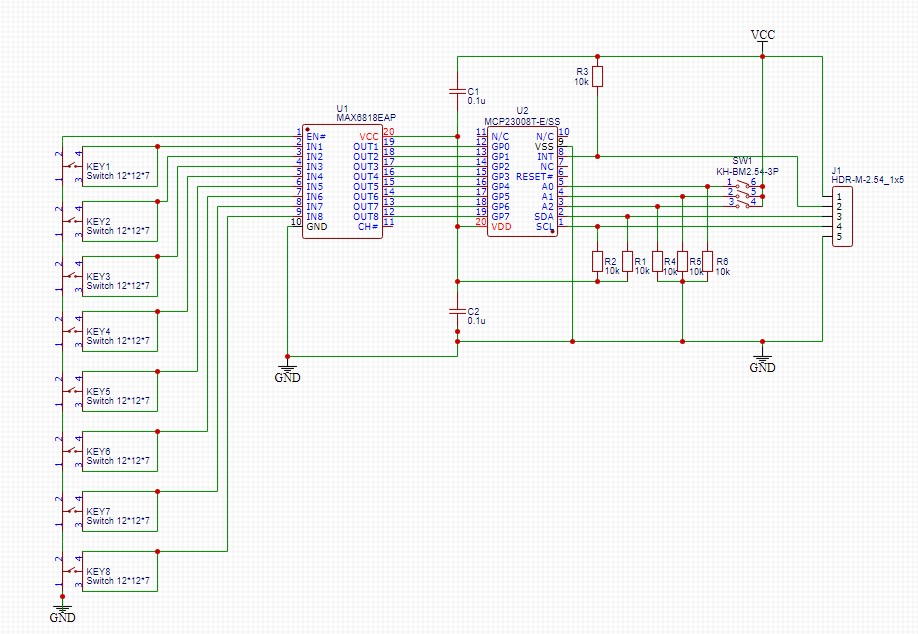
Task: Click the MAX6818EAP part name label
Action: [366, 117]
